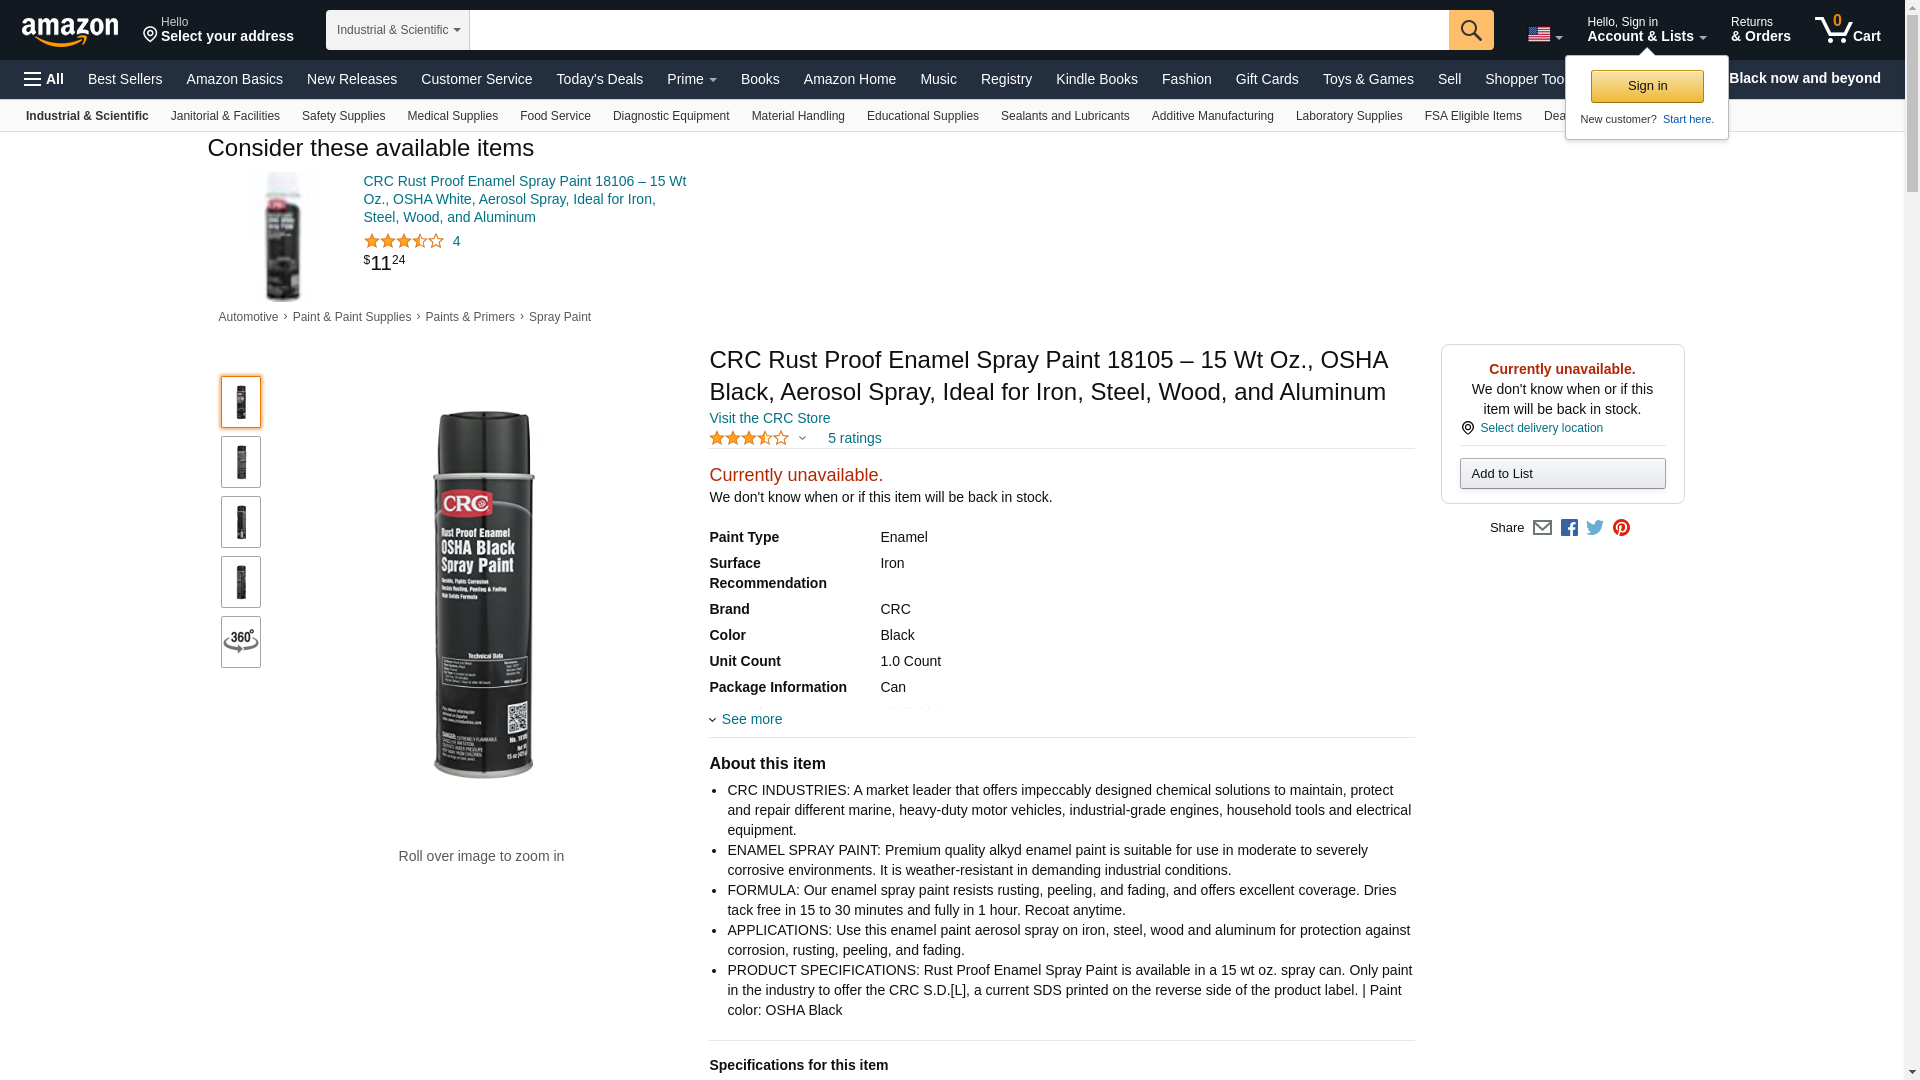The width and height of the screenshot is (1920, 1080).
Task: Share product on Twitter icon
Action: tap(1595, 528)
